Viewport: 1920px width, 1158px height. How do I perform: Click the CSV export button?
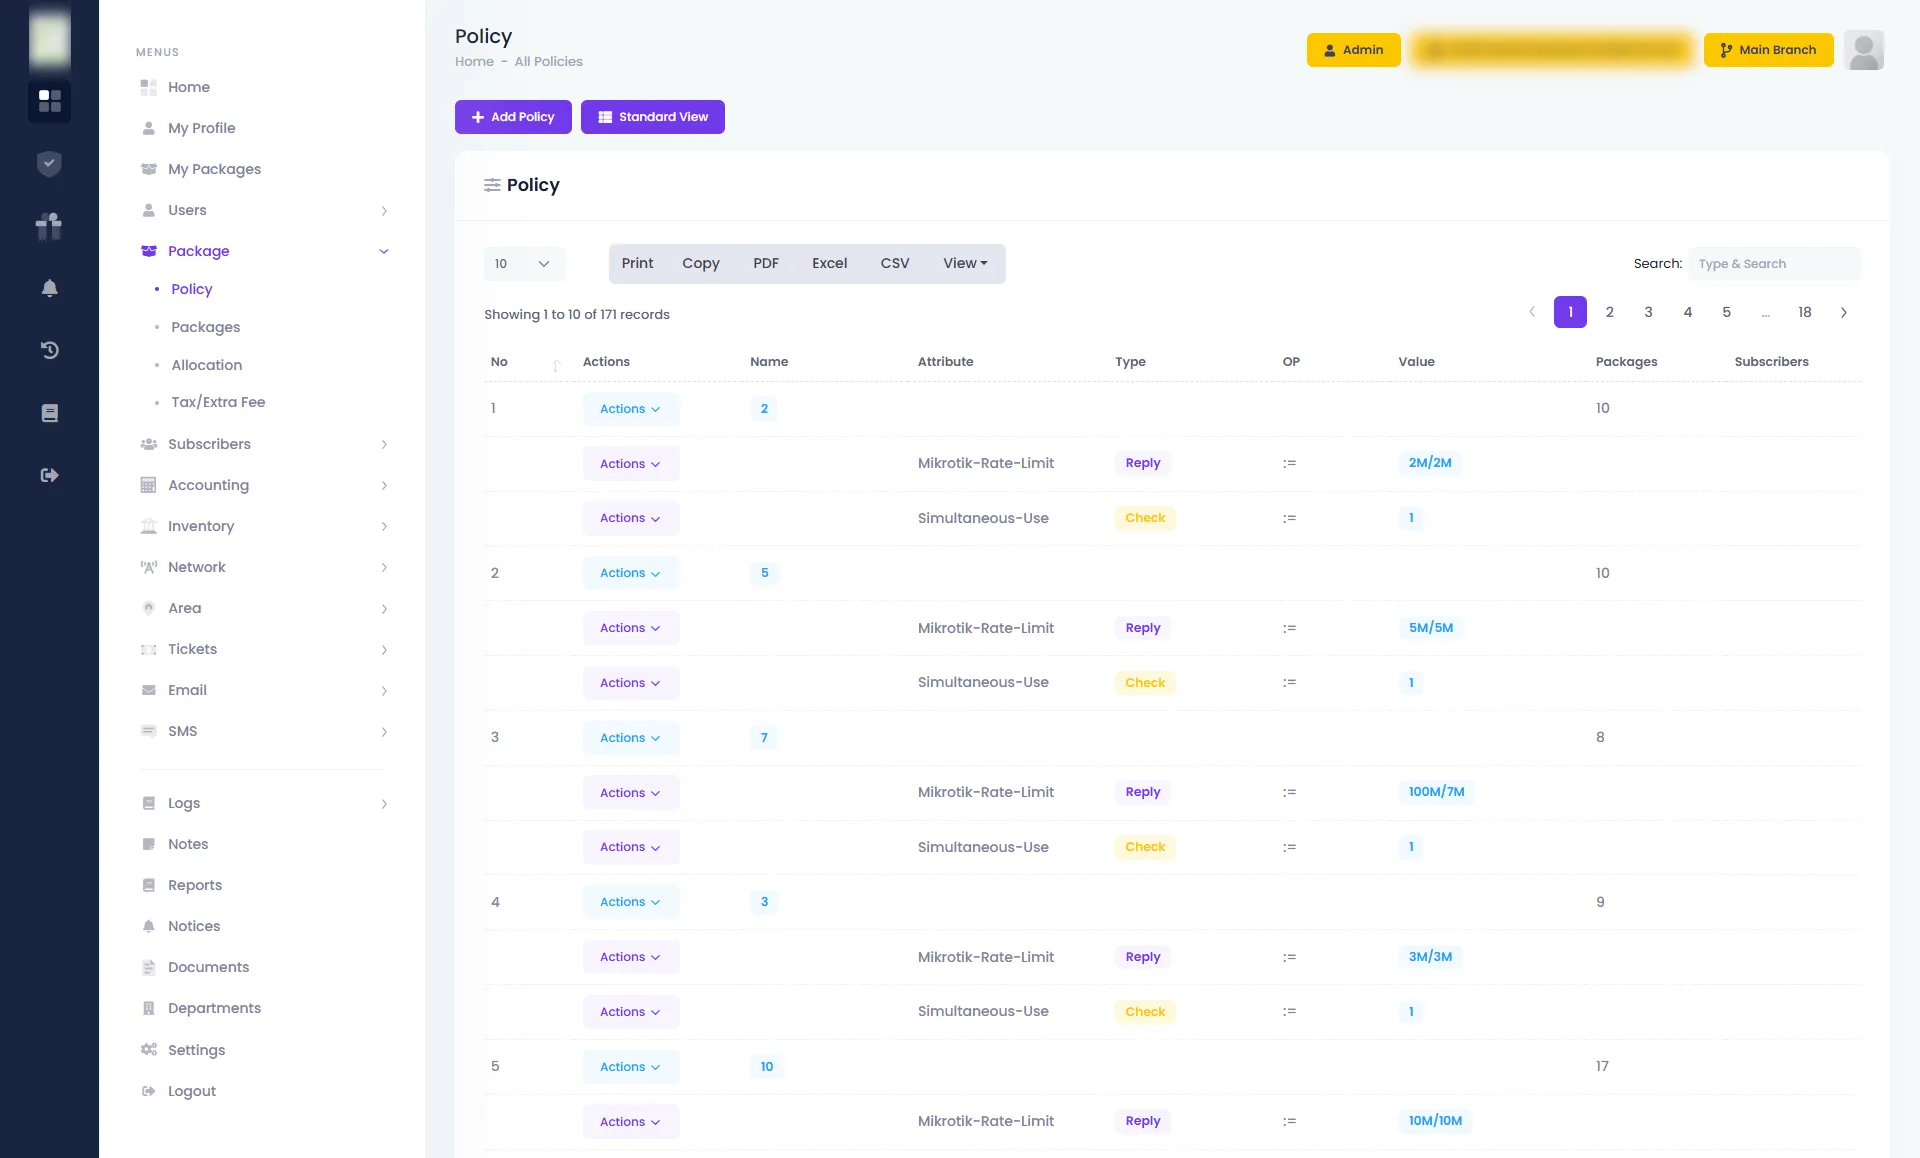pyautogui.click(x=895, y=263)
